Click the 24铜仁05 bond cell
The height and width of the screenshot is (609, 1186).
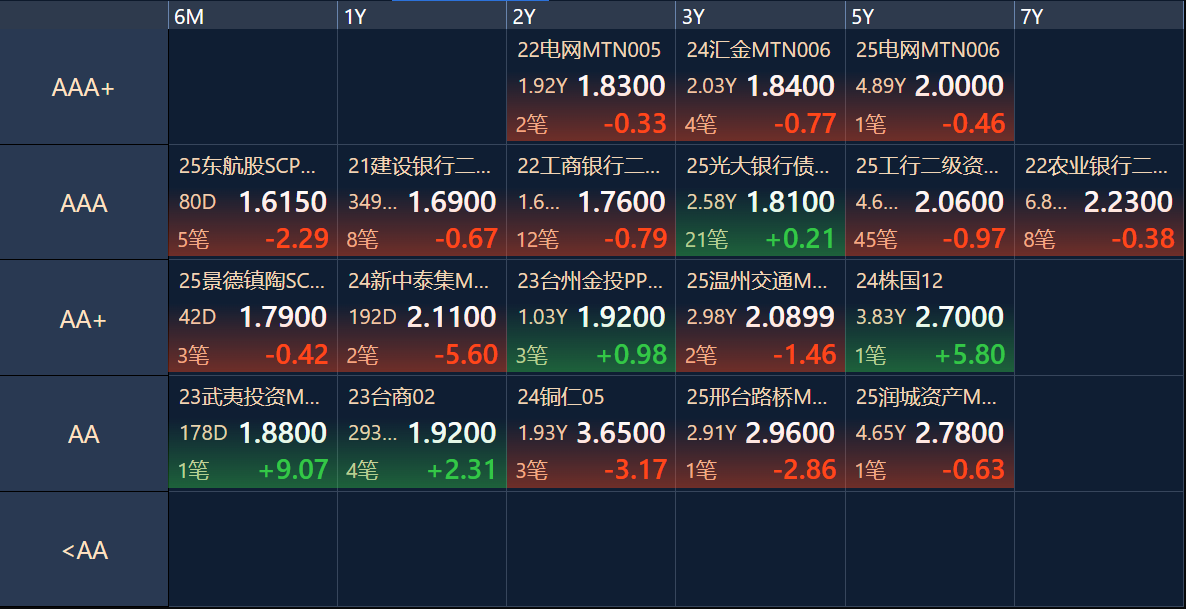pos(591,434)
